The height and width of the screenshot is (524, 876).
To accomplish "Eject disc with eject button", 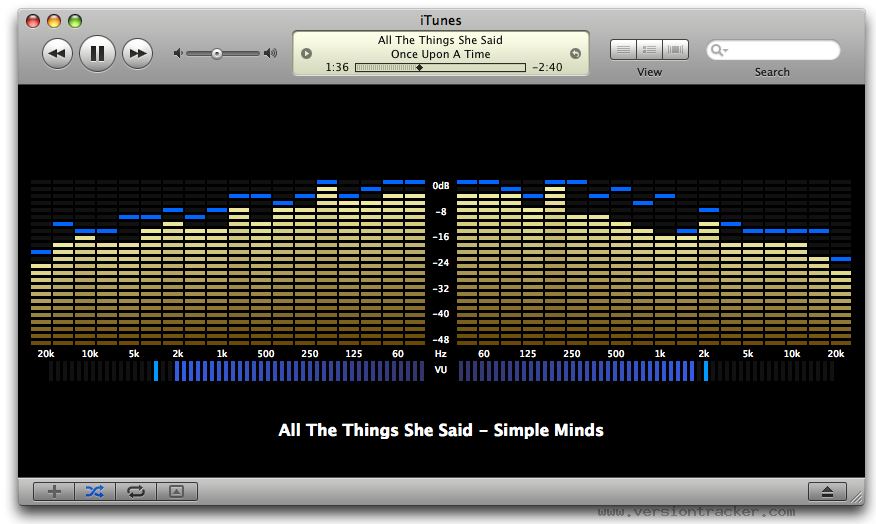I will [827, 492].
